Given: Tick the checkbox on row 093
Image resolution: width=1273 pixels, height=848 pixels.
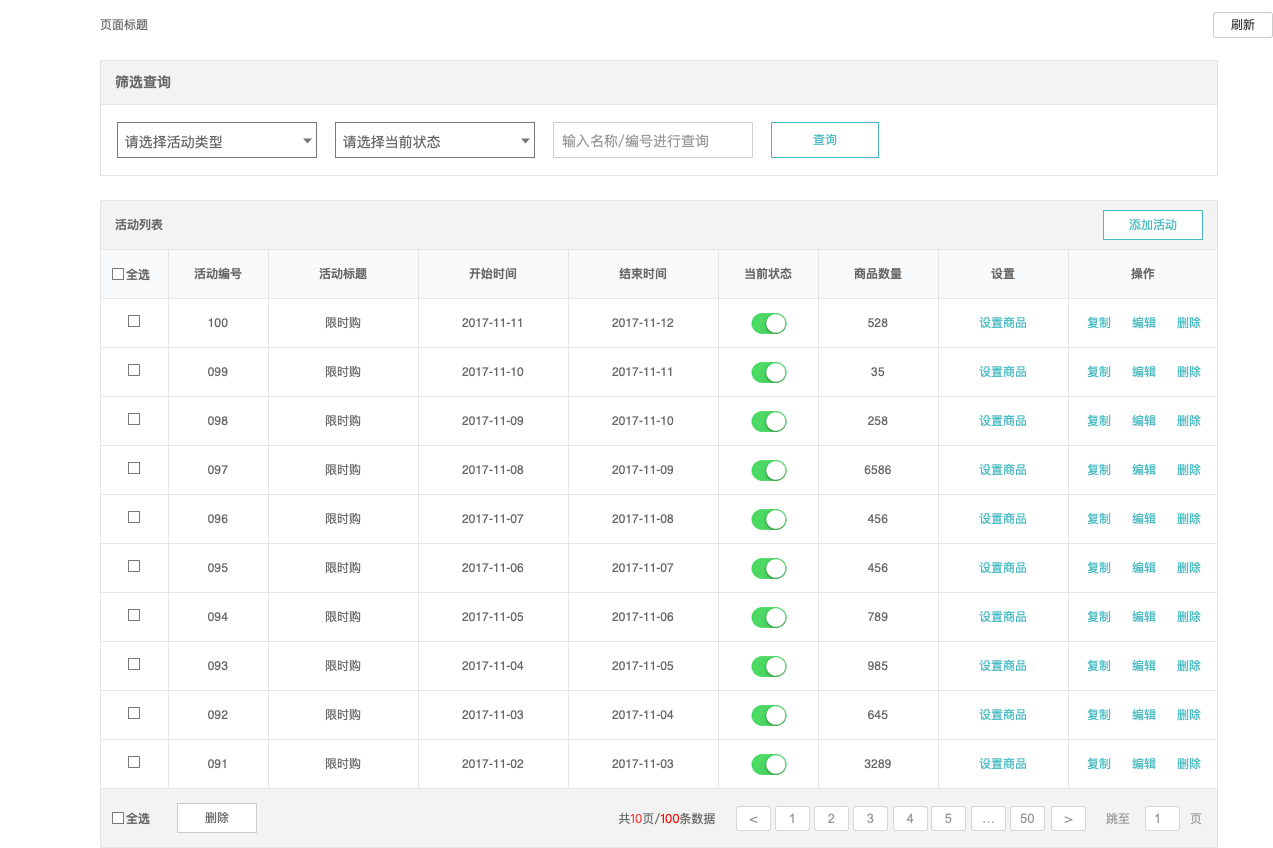Looking at the screenshot, I should [133, 664].
